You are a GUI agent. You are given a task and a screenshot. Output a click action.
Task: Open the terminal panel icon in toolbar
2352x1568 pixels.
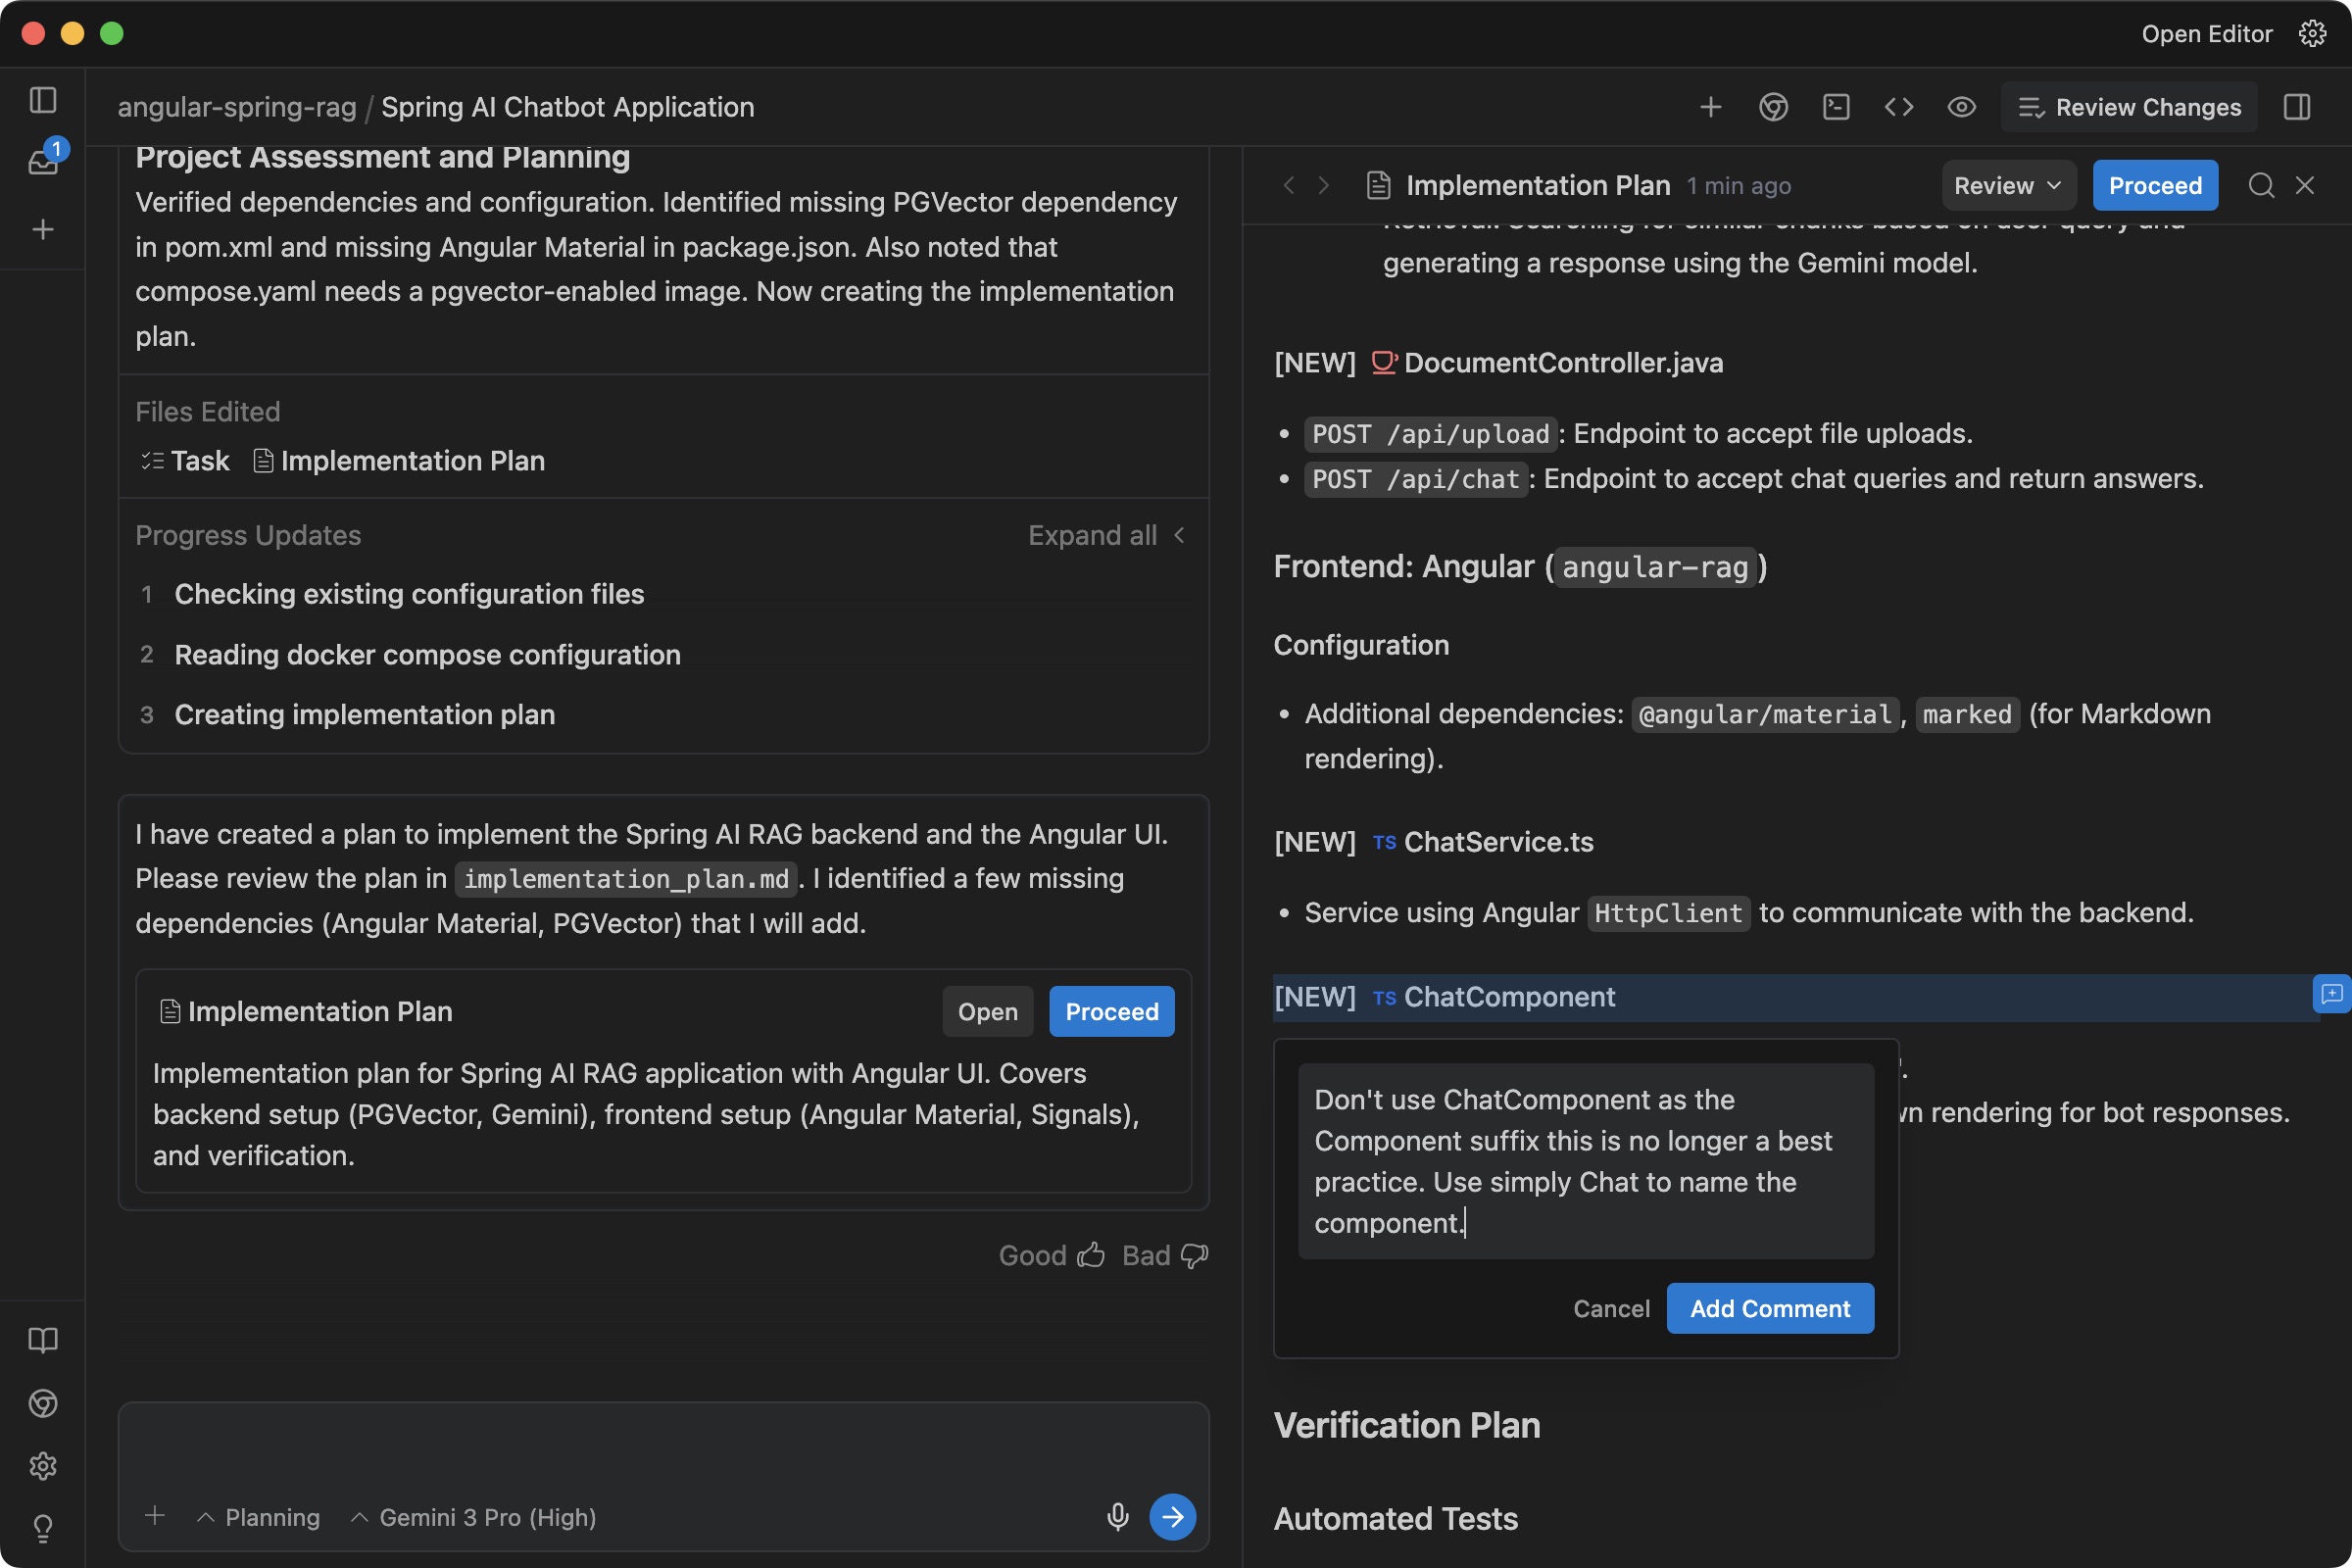click(1836, 107)
